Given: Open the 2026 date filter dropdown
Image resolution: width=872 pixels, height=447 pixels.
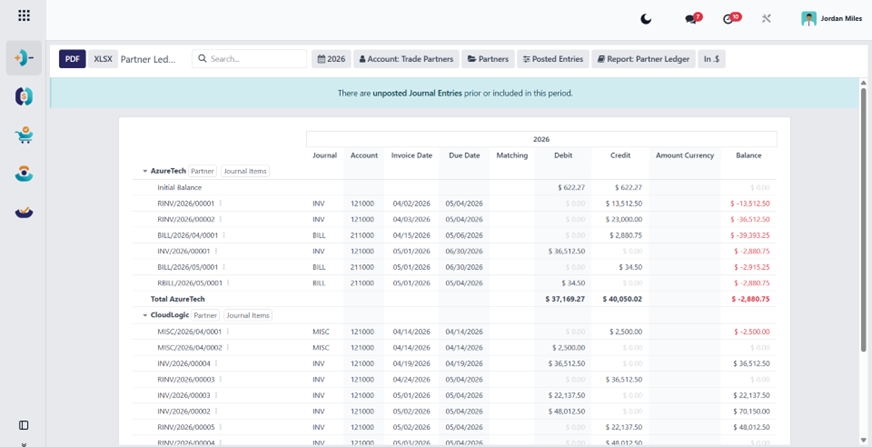Looking at the screenshot, I should pyautogui.click(x=331, y=59).
